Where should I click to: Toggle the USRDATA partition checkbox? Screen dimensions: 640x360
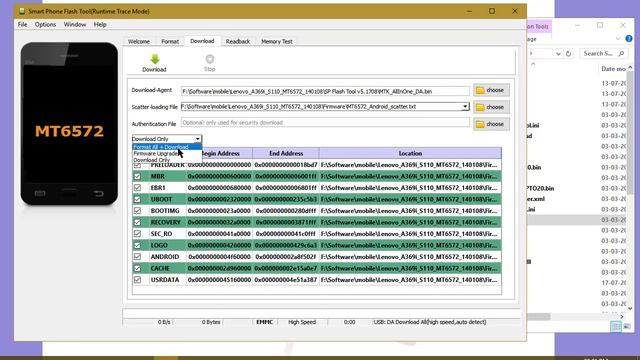point(137,280)
